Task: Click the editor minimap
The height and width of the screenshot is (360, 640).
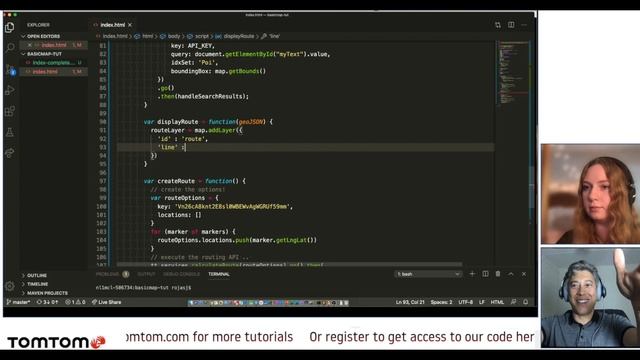Action: (513, 73)
